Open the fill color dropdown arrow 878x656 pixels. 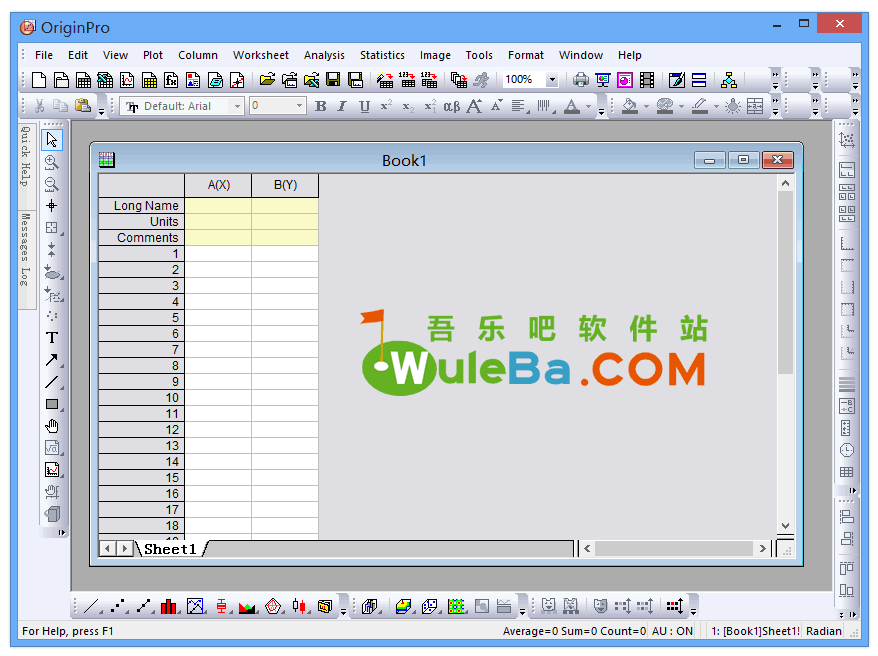[646, 106]
